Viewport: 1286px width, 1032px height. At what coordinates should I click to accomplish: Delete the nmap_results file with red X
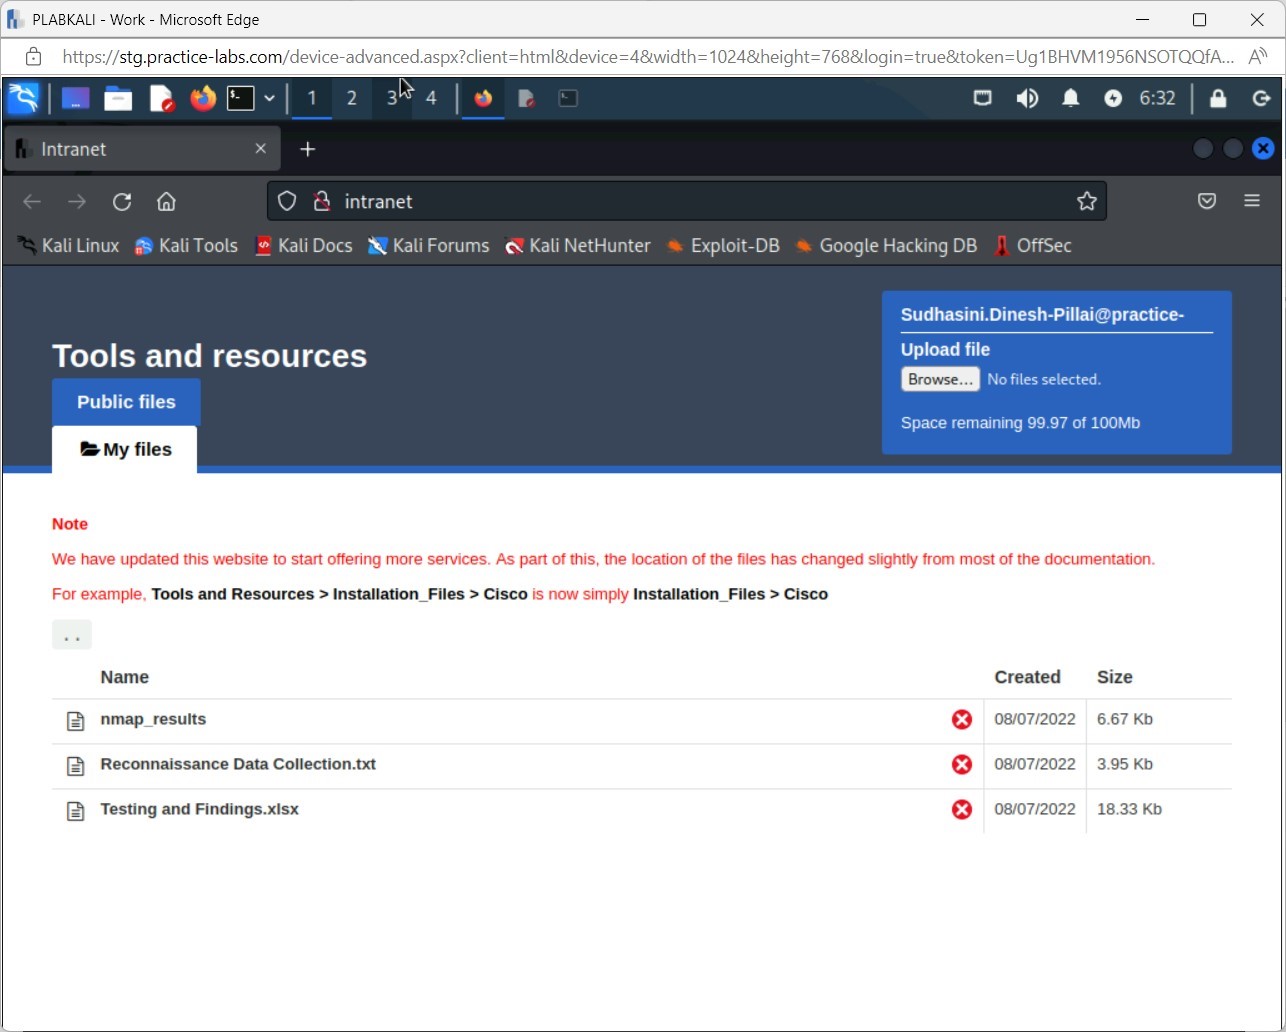(x=961, y=719)
